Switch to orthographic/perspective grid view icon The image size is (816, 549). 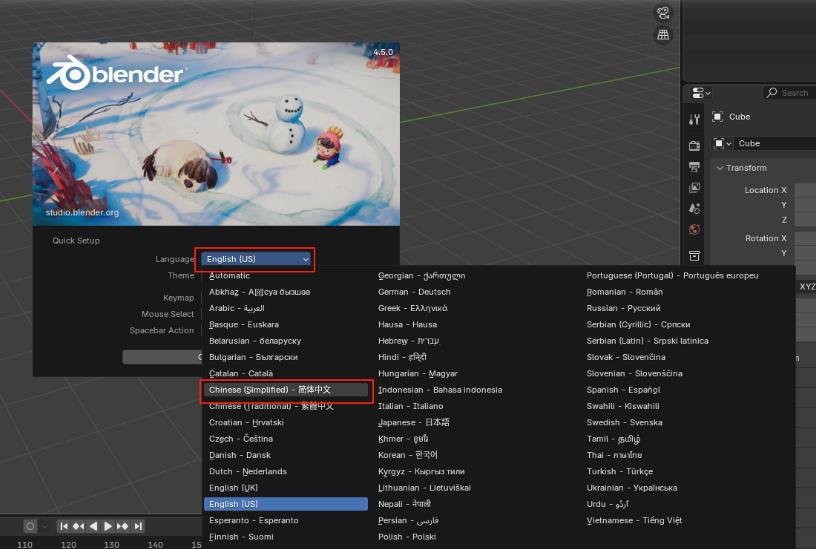coord(663,35)
